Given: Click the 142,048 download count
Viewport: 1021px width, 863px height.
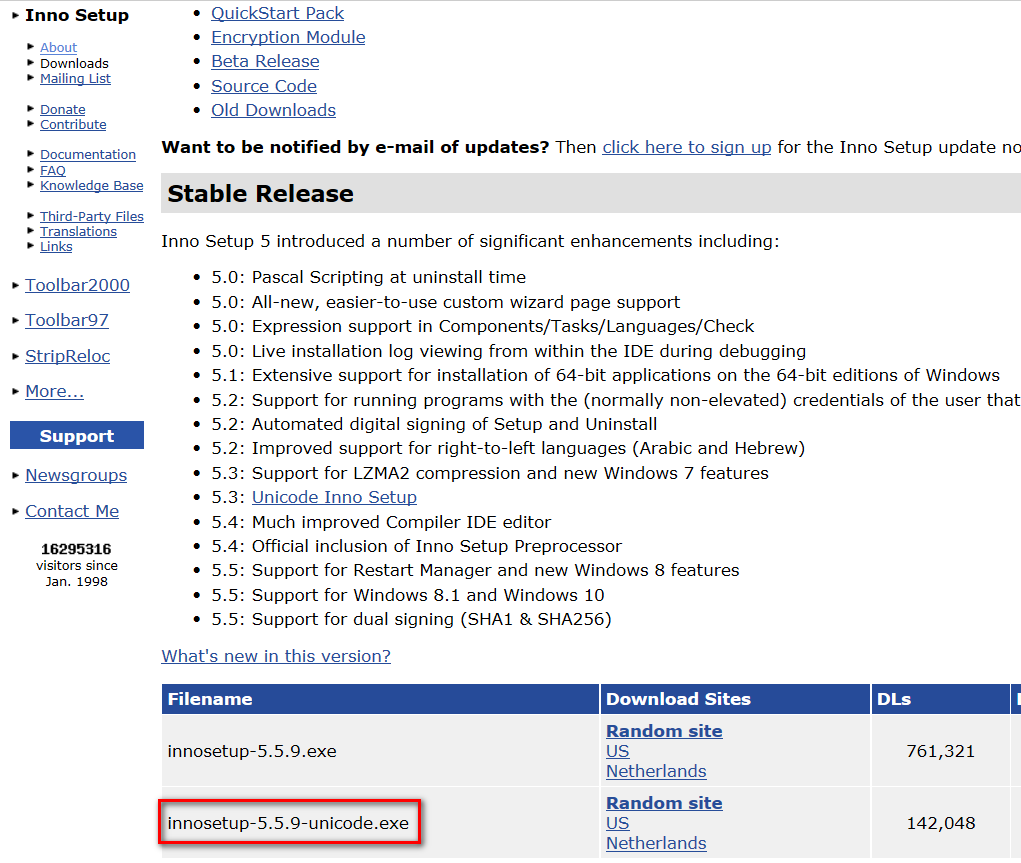Looking at the screenshot, I should tap(940, 823).
